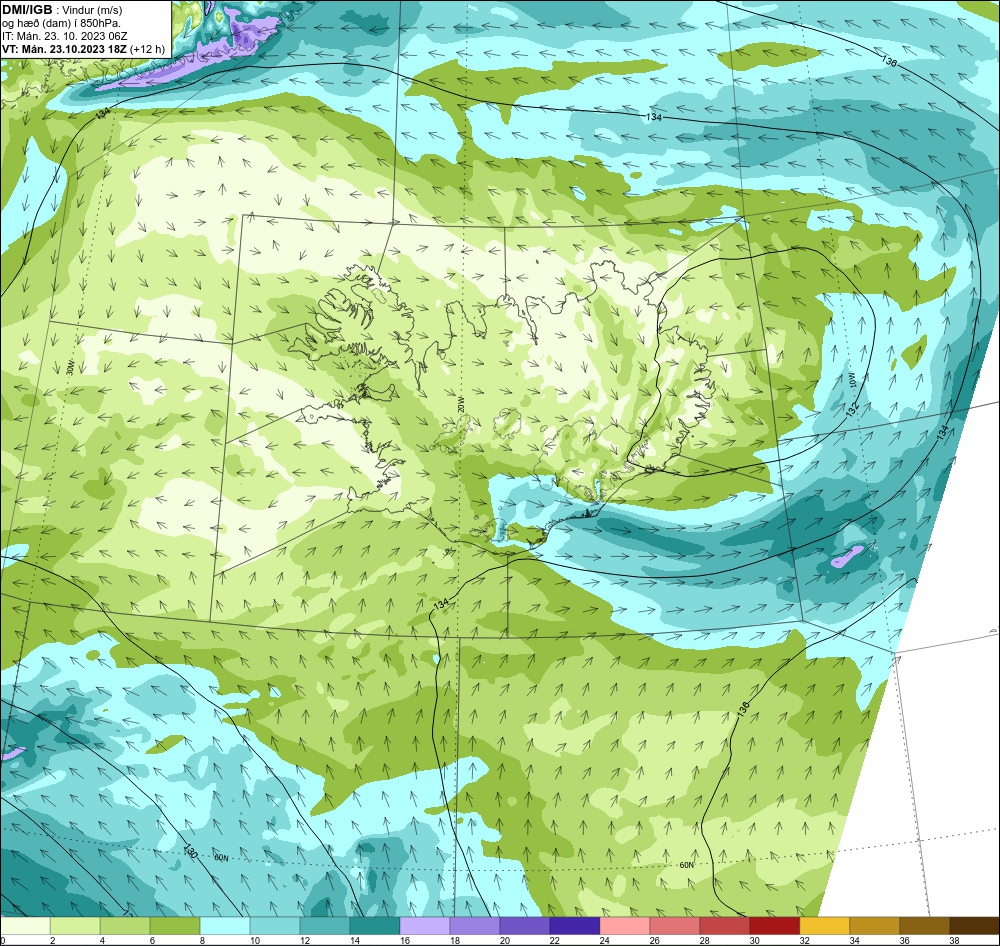Pick the light teal 10–12 m/s swatch
The image size is (1000, 946).
coord(275,926)
